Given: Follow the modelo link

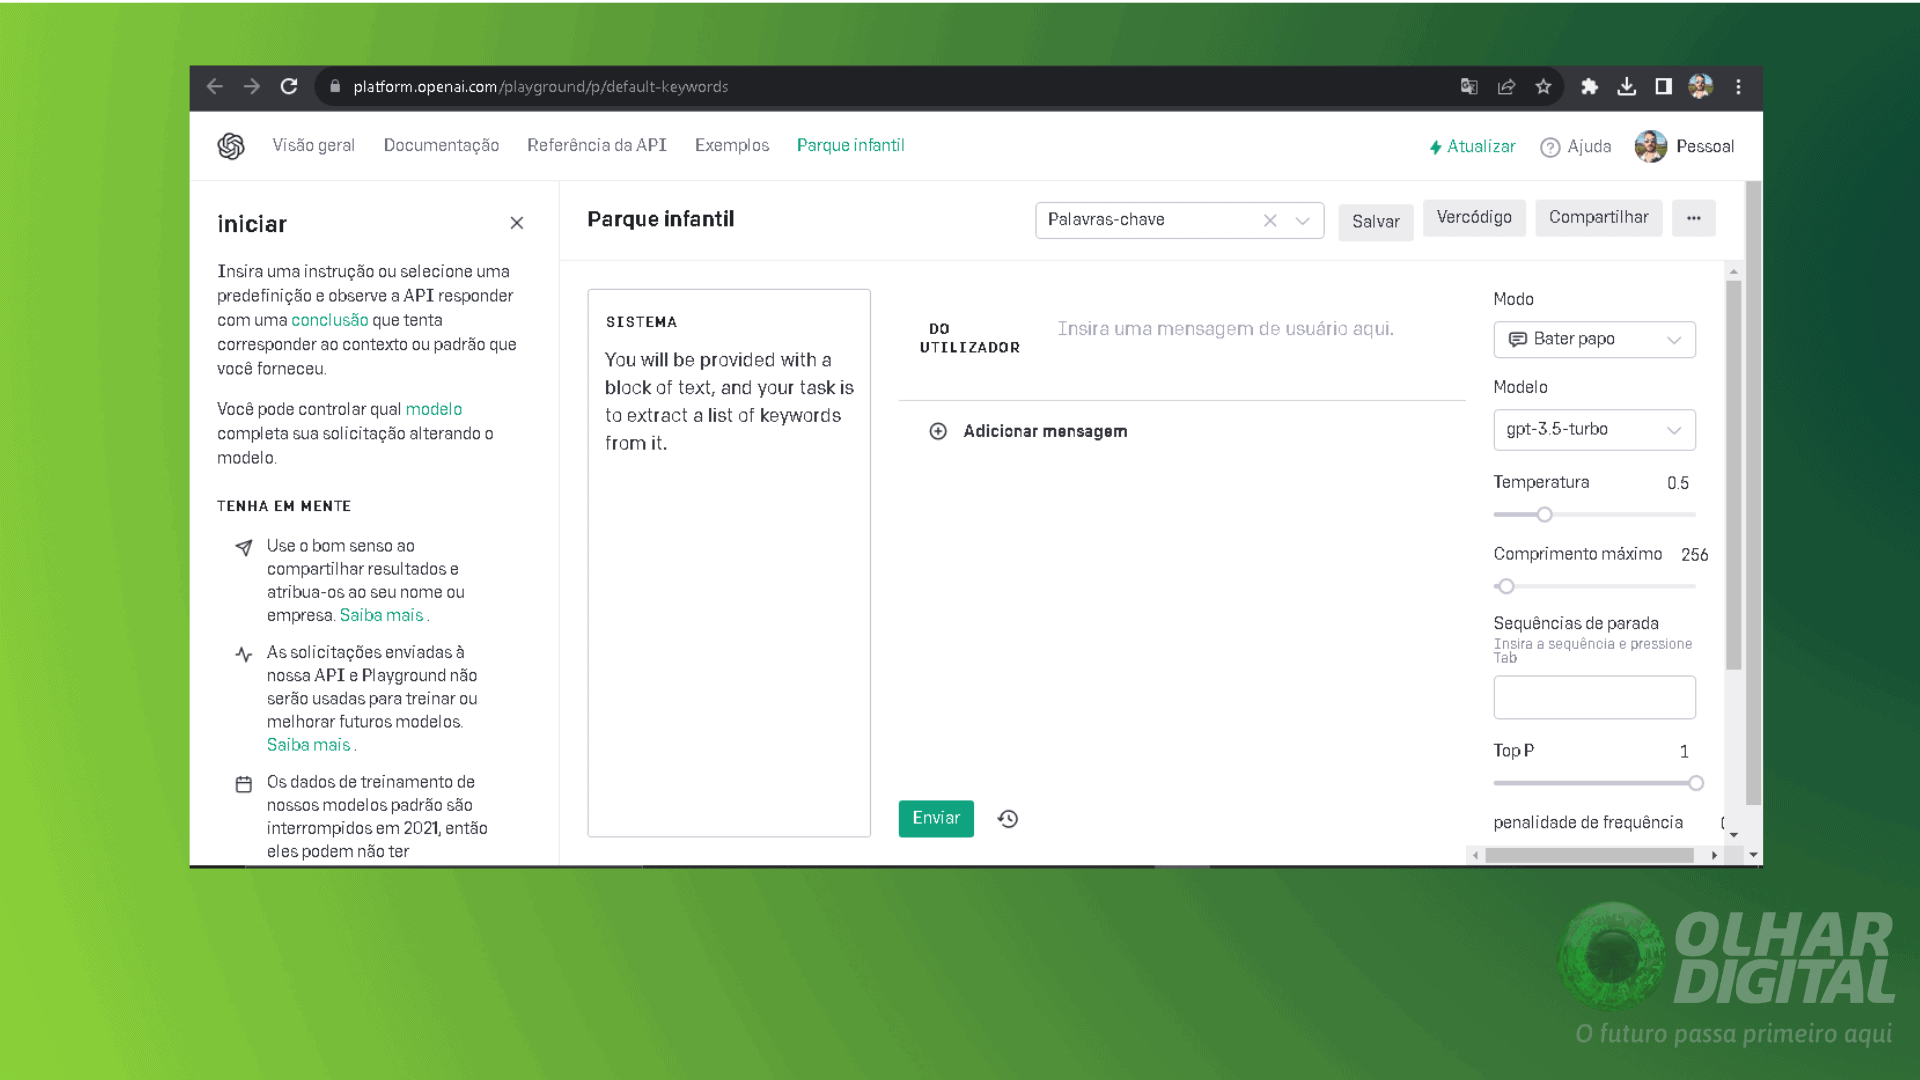Looking at the screenshot, I should (x=434, y=409).
